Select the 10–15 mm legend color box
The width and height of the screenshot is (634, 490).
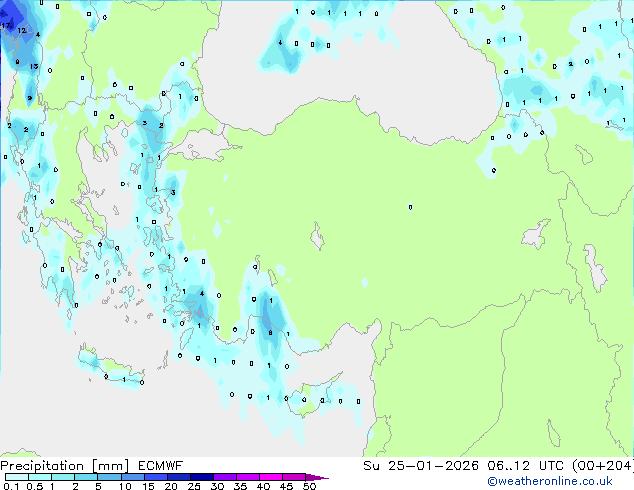(x=132, y=477)
